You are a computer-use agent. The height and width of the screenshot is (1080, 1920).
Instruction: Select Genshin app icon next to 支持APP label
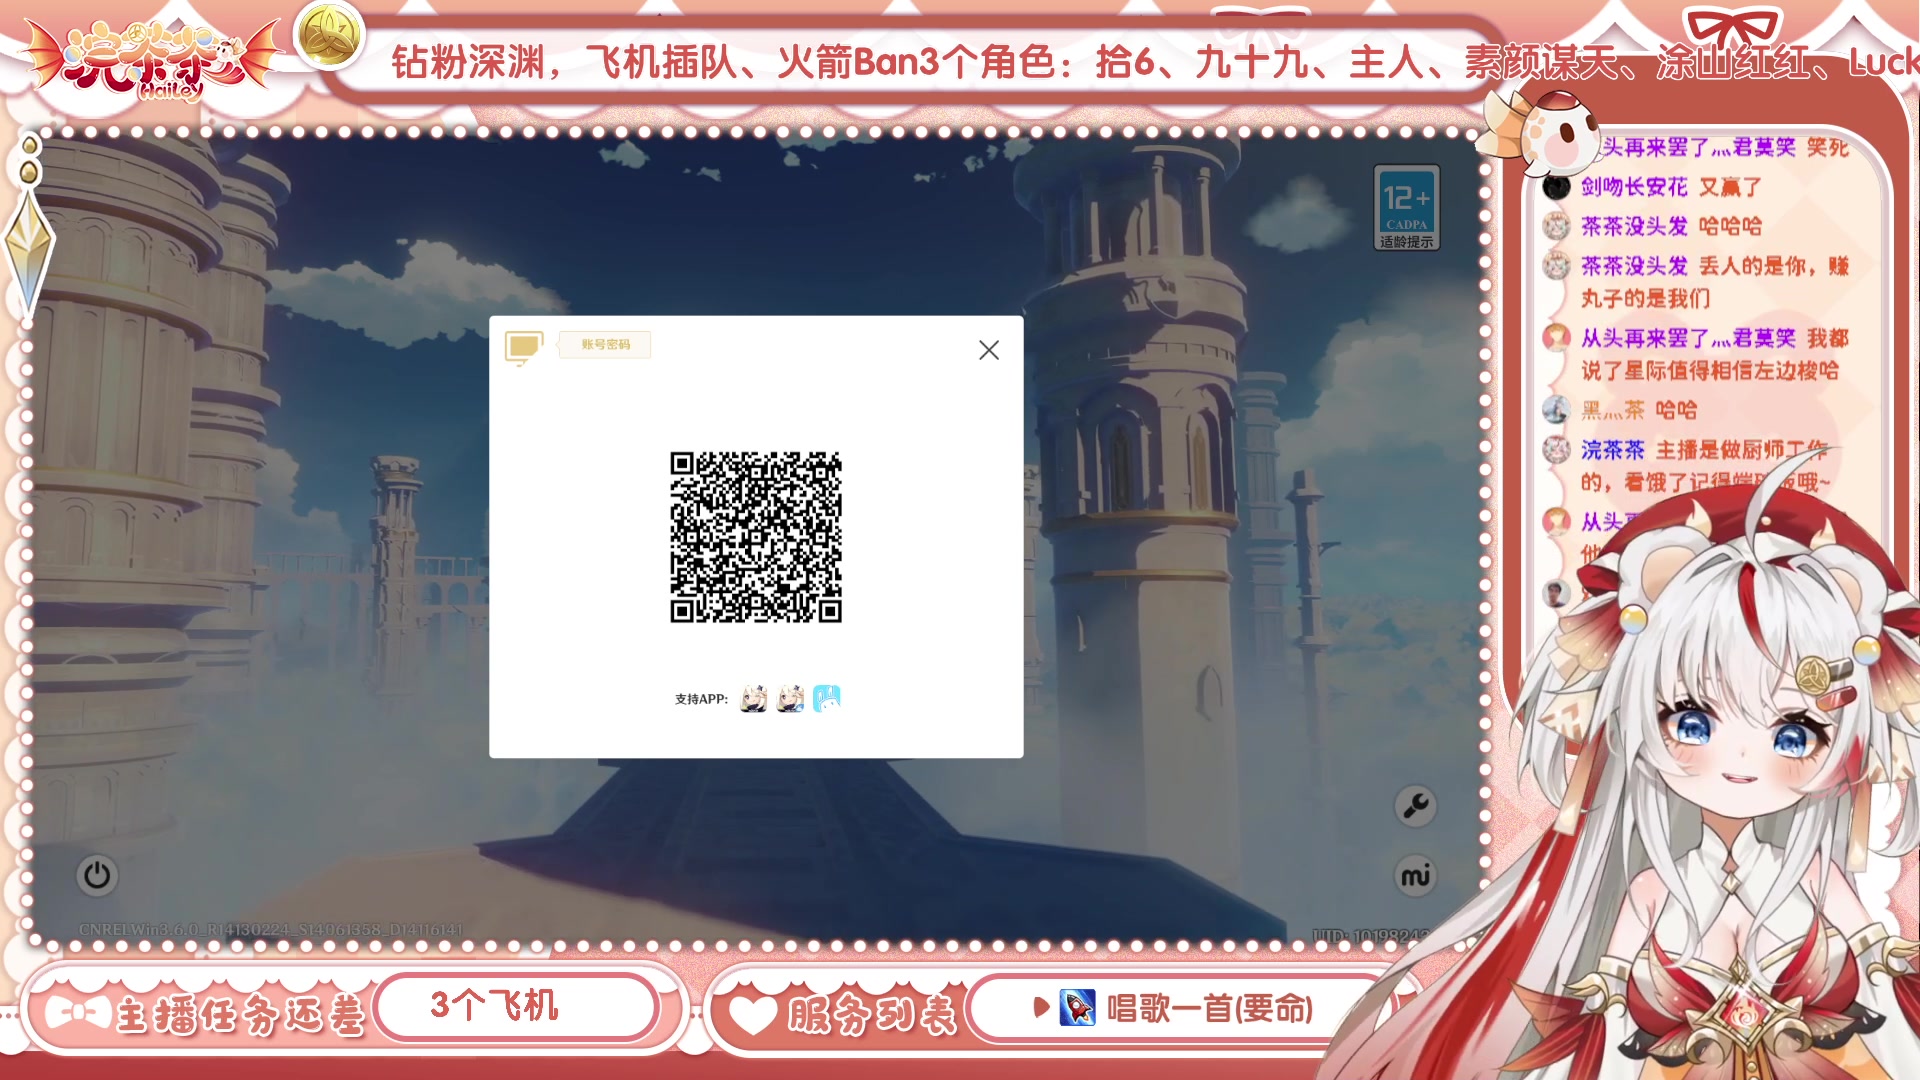click(x=754, y=698)
